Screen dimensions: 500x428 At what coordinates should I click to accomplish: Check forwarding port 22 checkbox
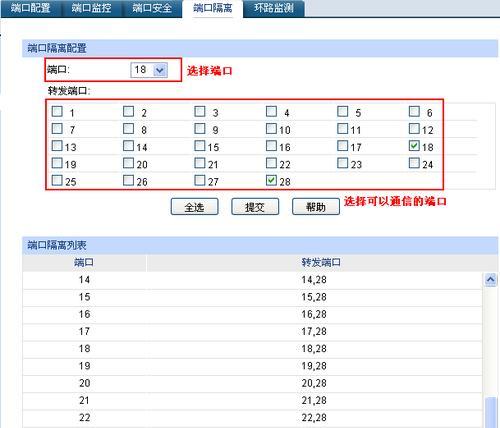pyautogui.click(x=272, y=163)
